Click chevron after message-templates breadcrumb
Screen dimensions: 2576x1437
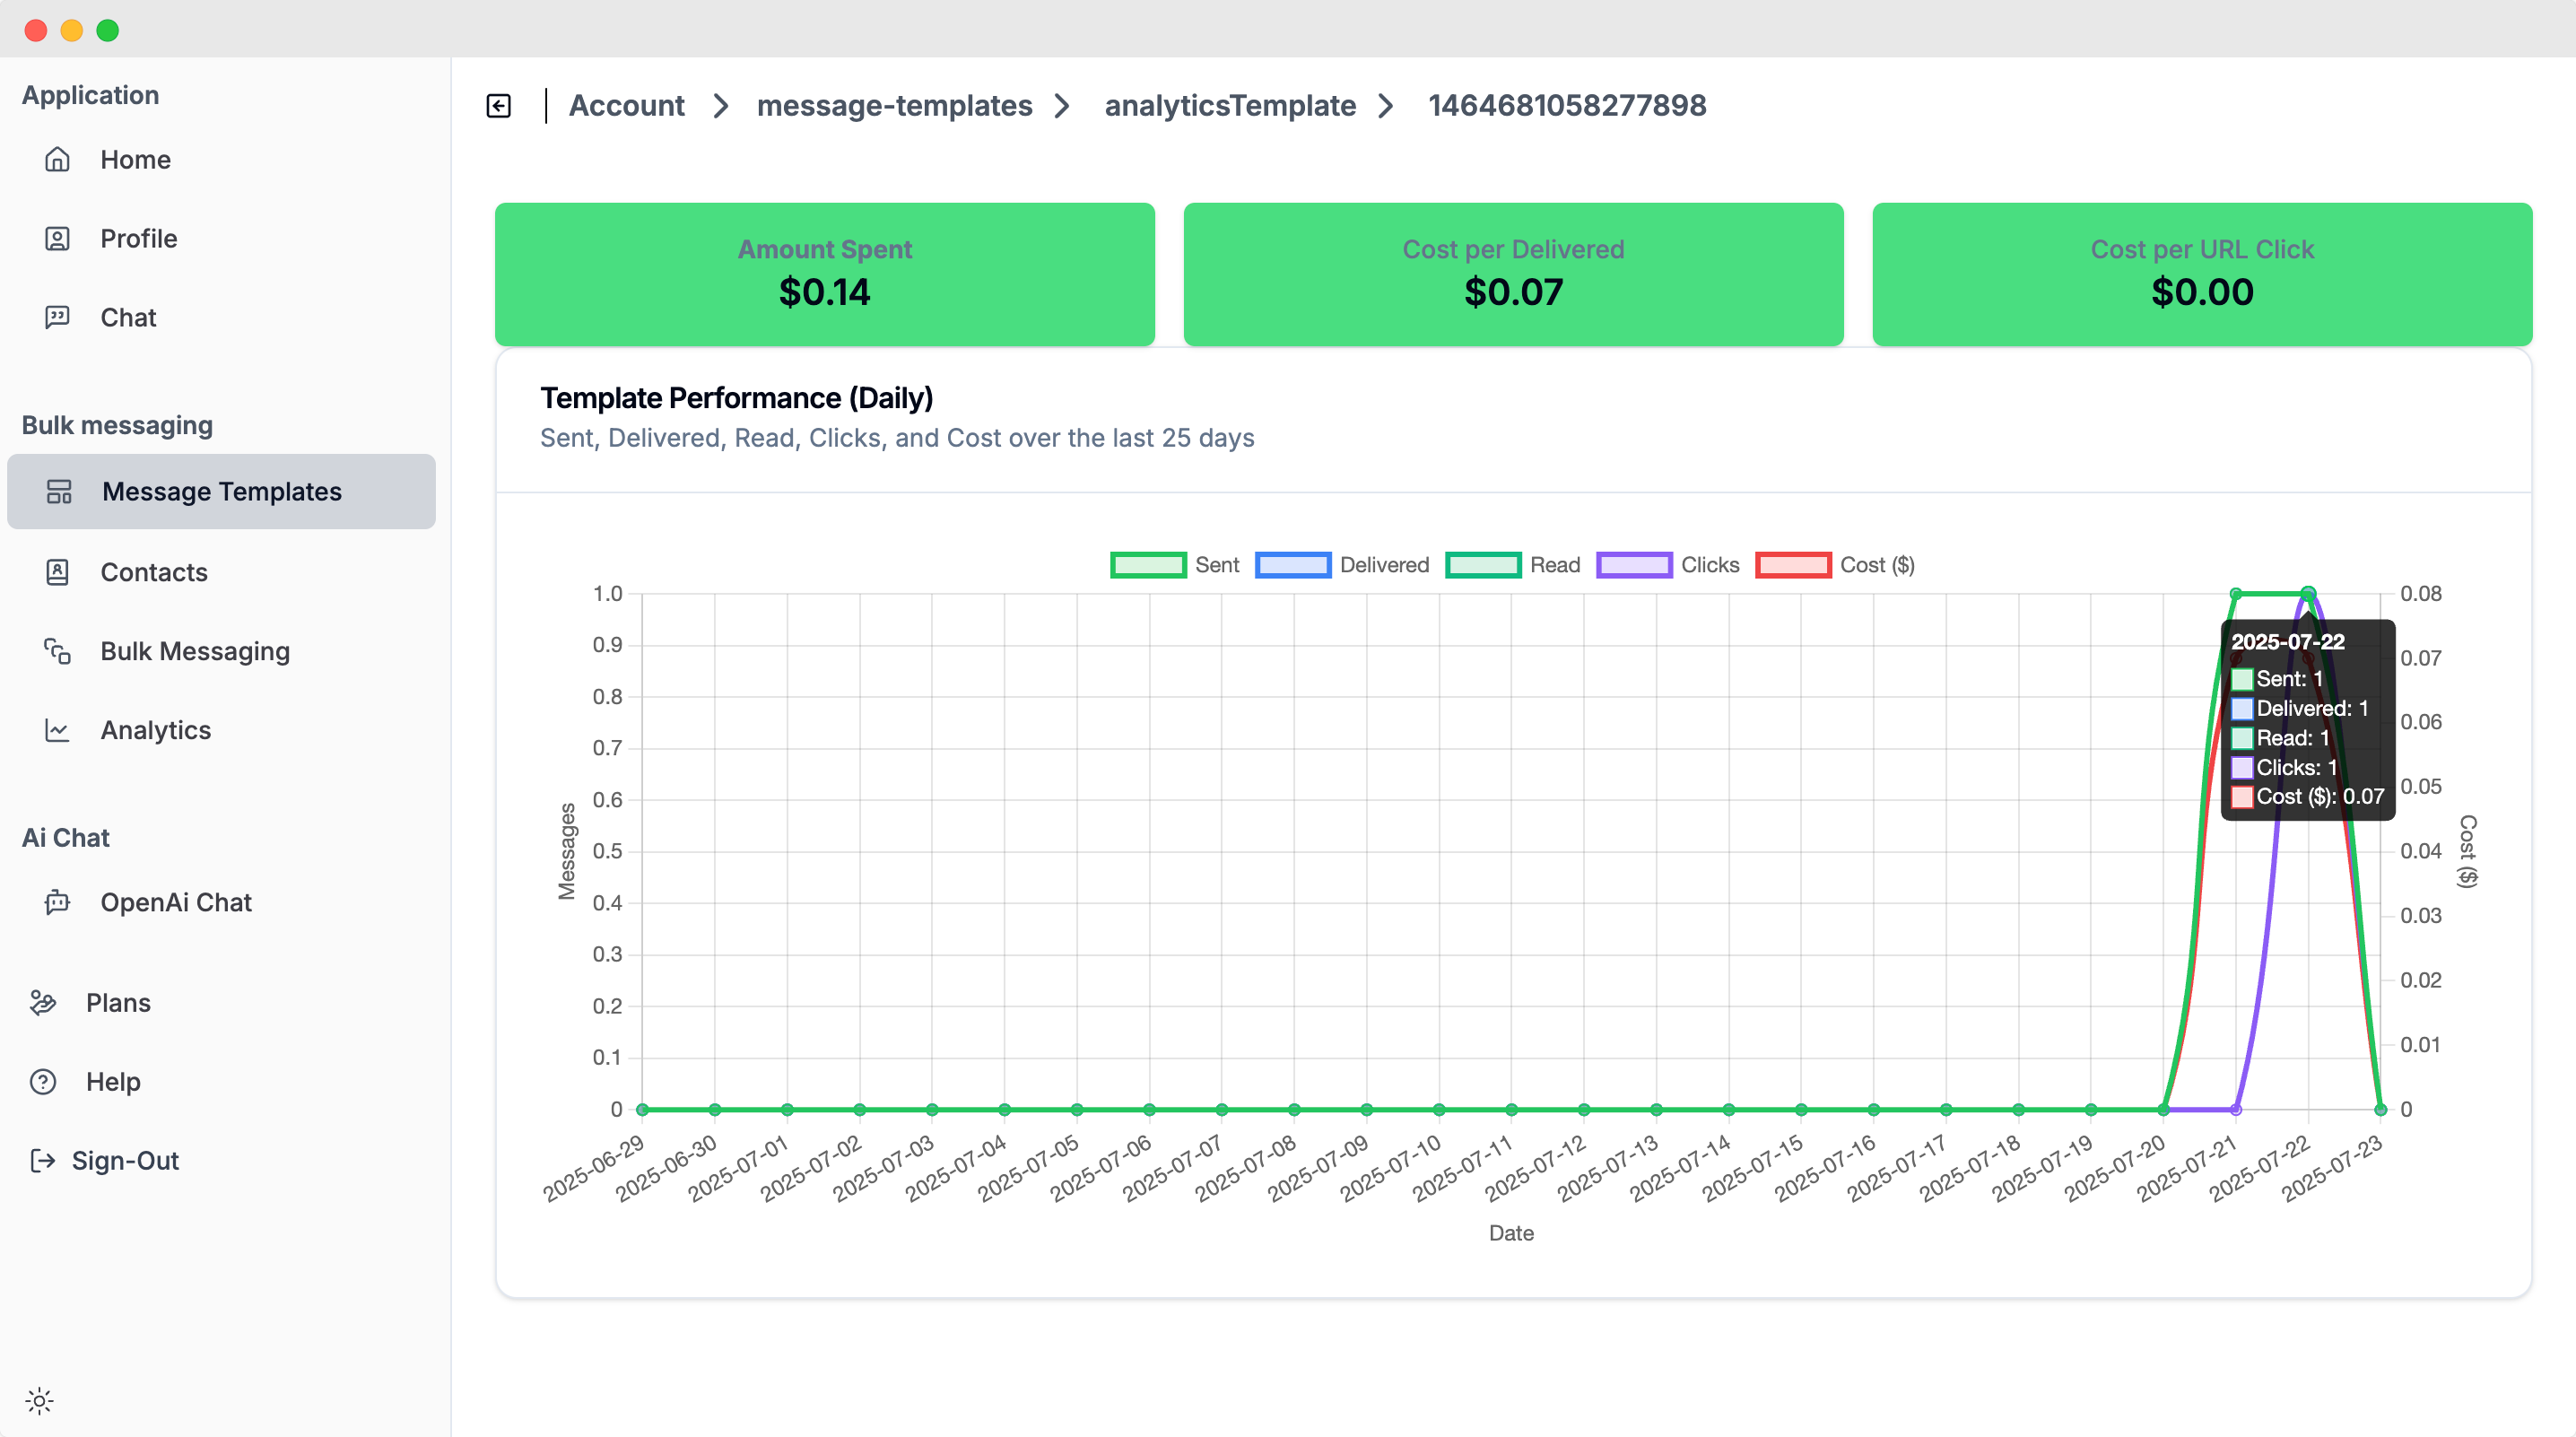tap(1063, 106)
